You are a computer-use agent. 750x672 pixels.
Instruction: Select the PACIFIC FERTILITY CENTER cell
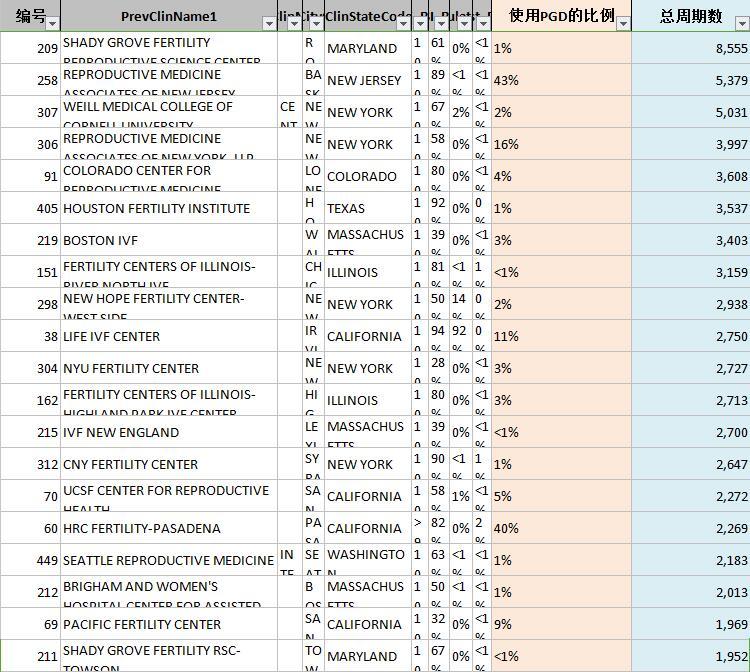click(x=169, y=624)
